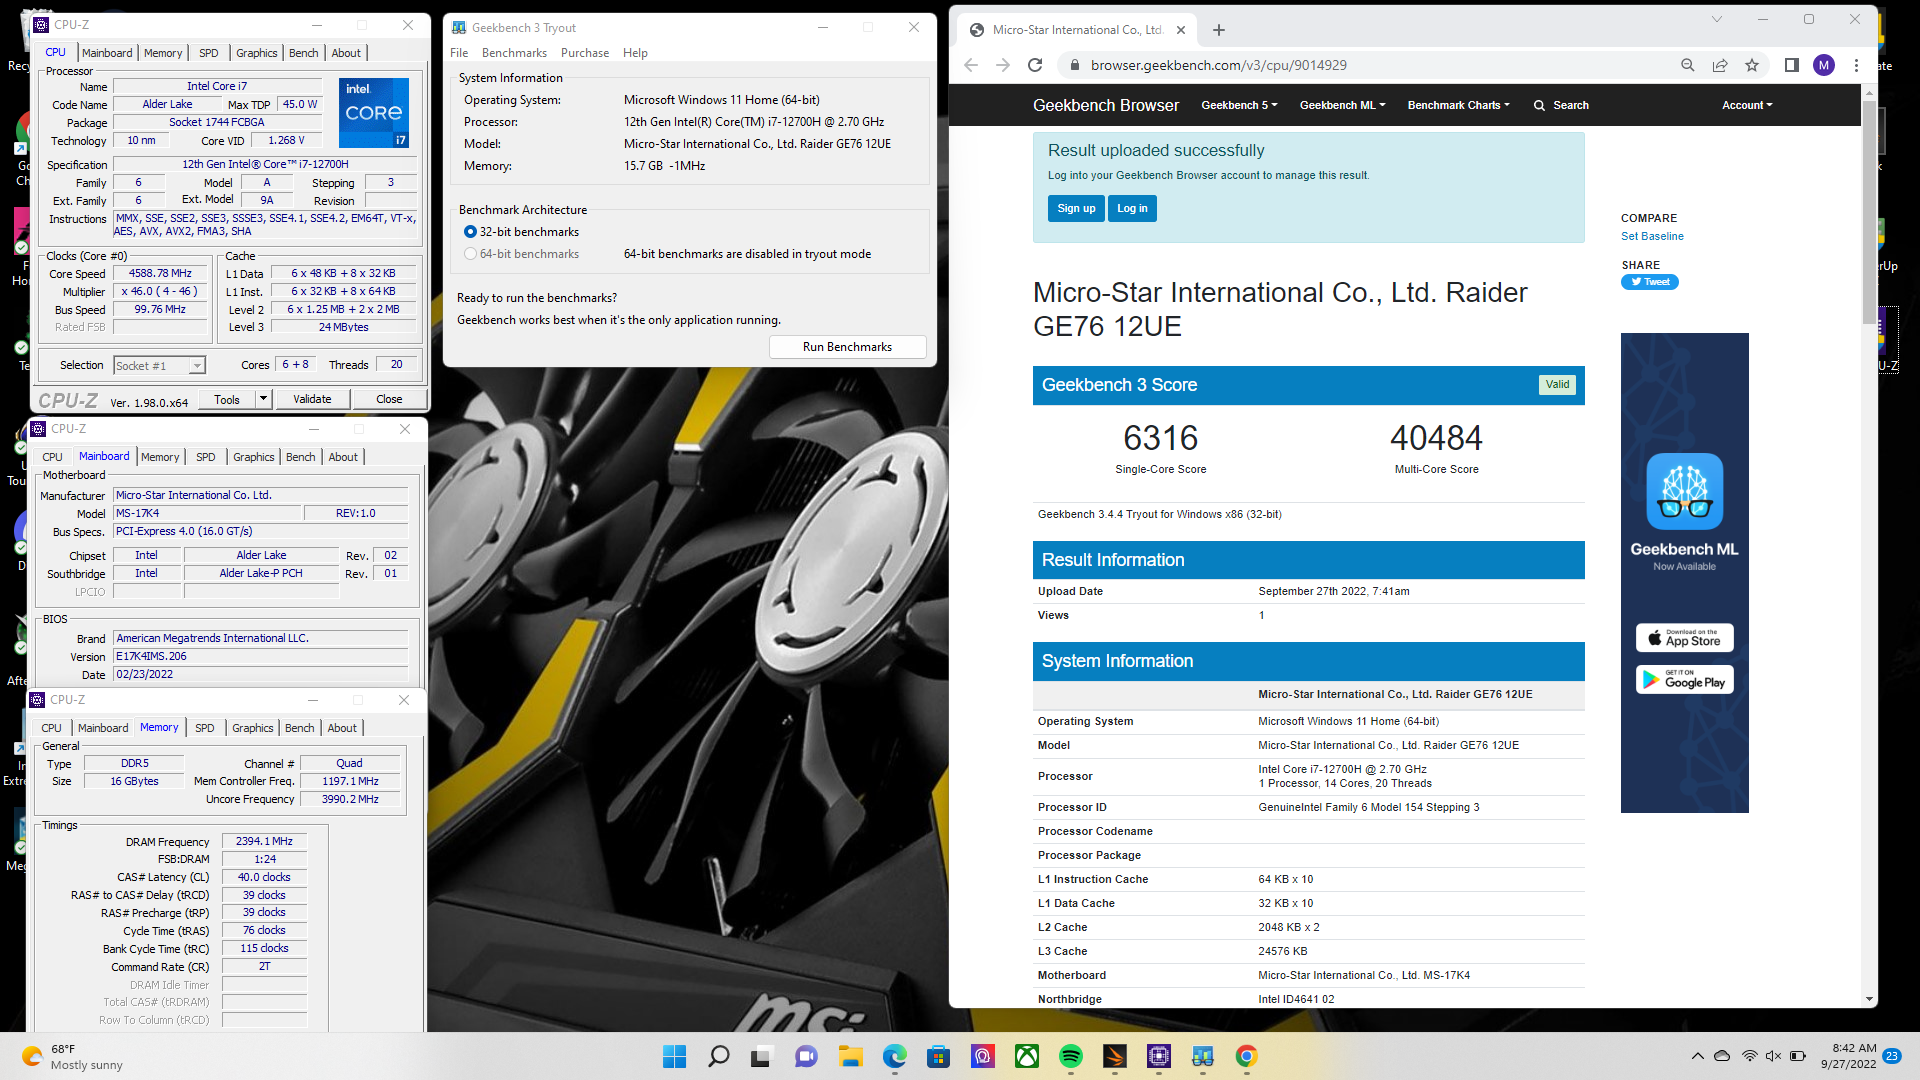
Task: Switch to Bench tab in top CPU-Z window
Action: coord(304,53)
